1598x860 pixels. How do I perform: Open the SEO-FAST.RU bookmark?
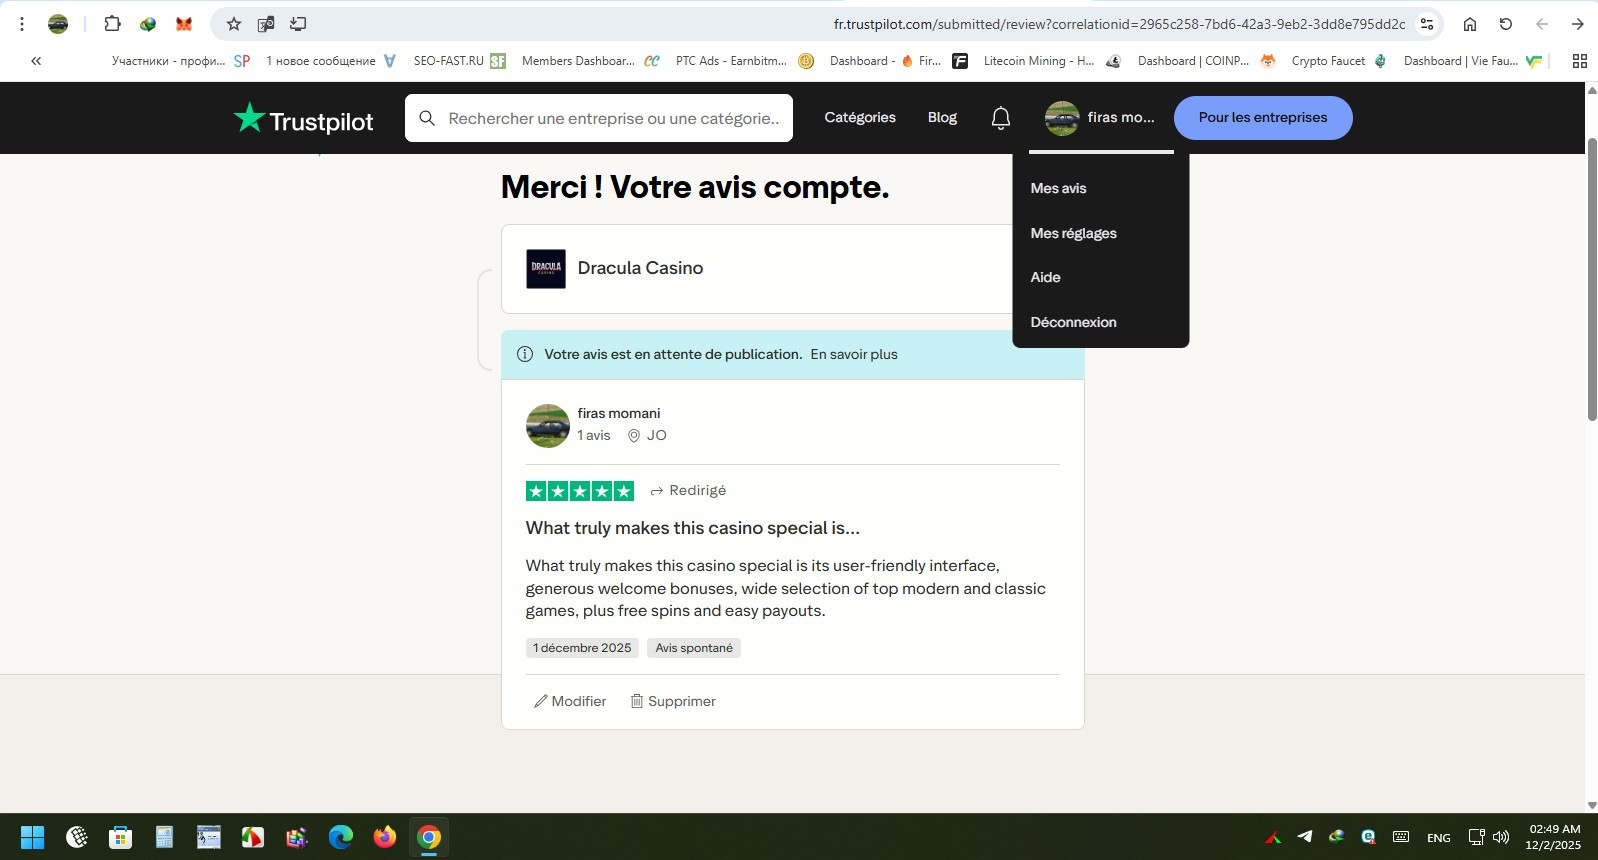[x=460, y=61]
